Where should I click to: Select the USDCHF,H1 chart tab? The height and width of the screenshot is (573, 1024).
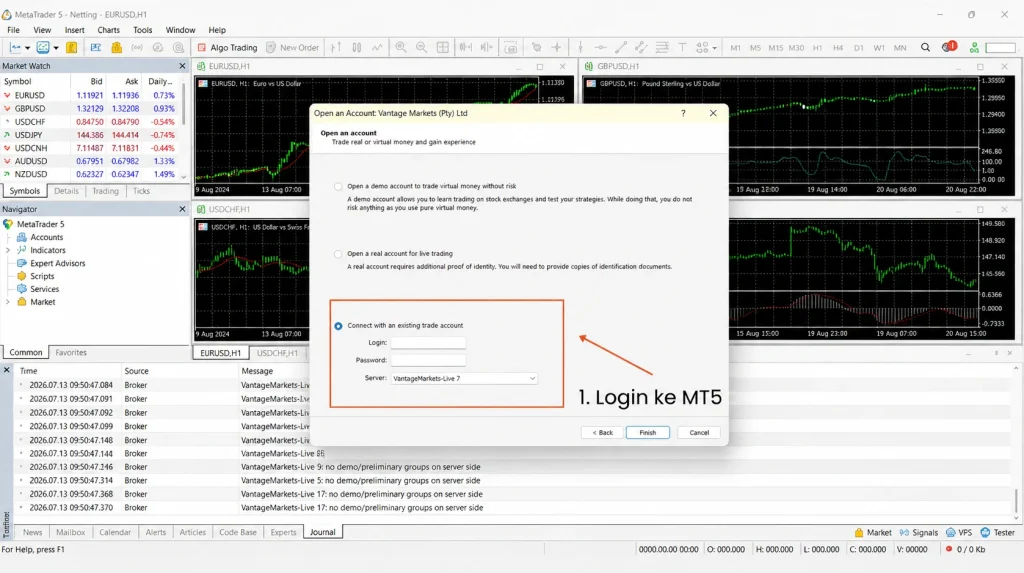277,353
